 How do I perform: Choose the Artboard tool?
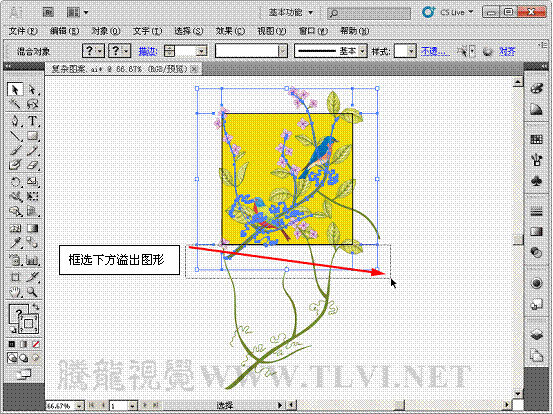point(15,277)
